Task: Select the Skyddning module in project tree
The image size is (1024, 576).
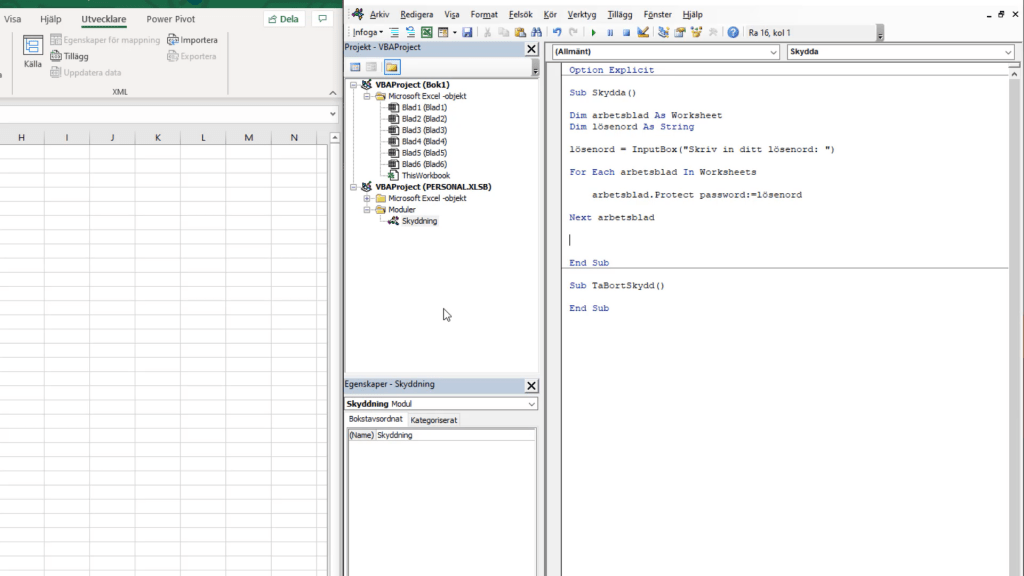Action: (x=418, y=221)
